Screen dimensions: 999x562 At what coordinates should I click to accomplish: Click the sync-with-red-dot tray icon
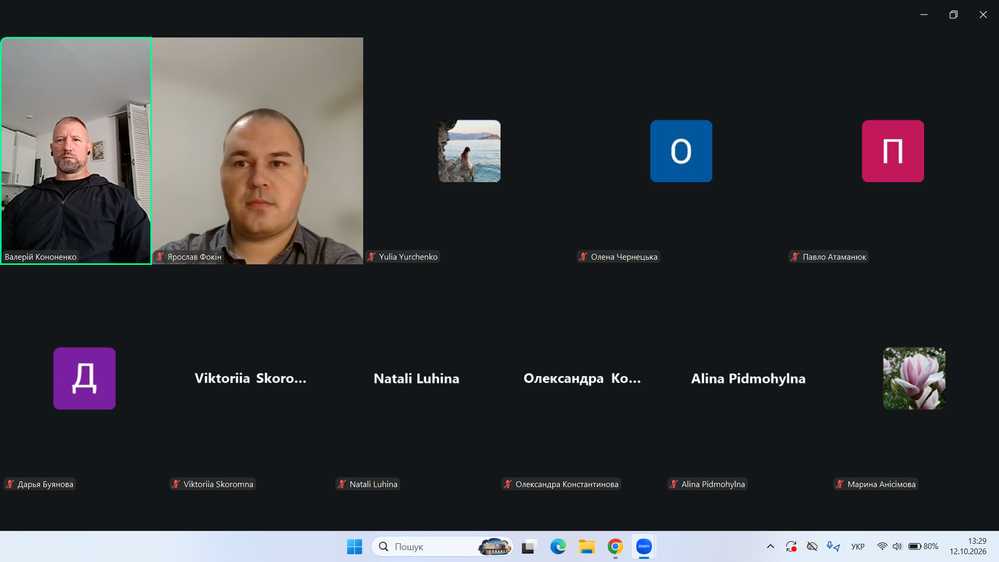click(791, 547)
